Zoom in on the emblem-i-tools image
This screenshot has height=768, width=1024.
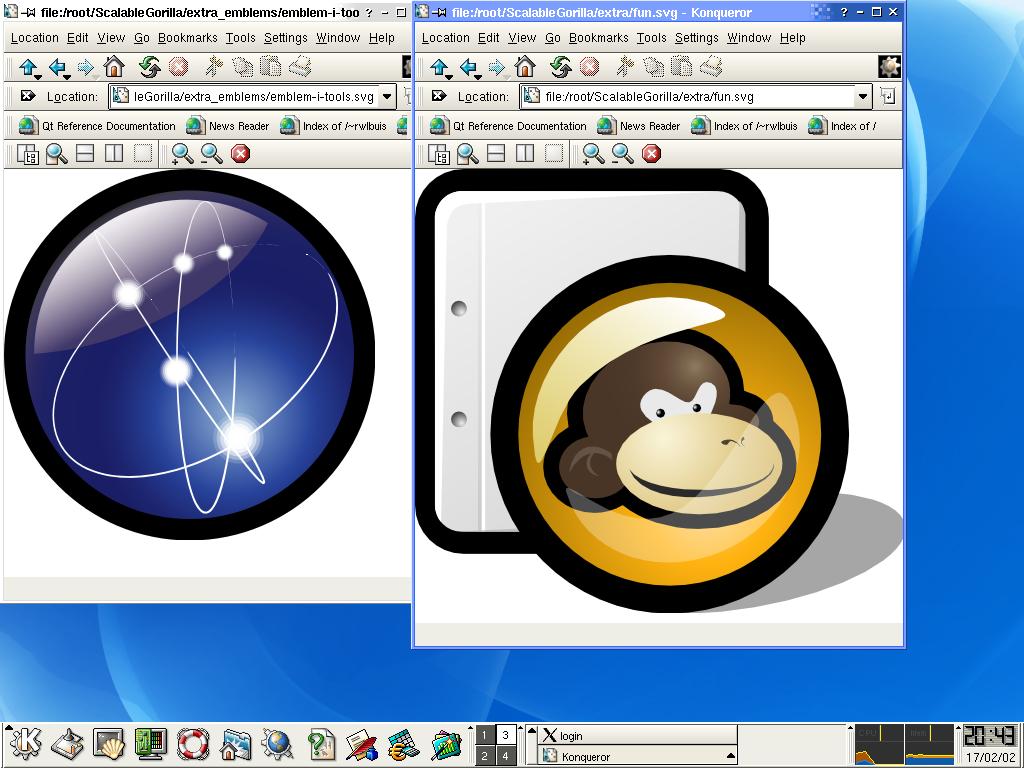coord(182,154)
